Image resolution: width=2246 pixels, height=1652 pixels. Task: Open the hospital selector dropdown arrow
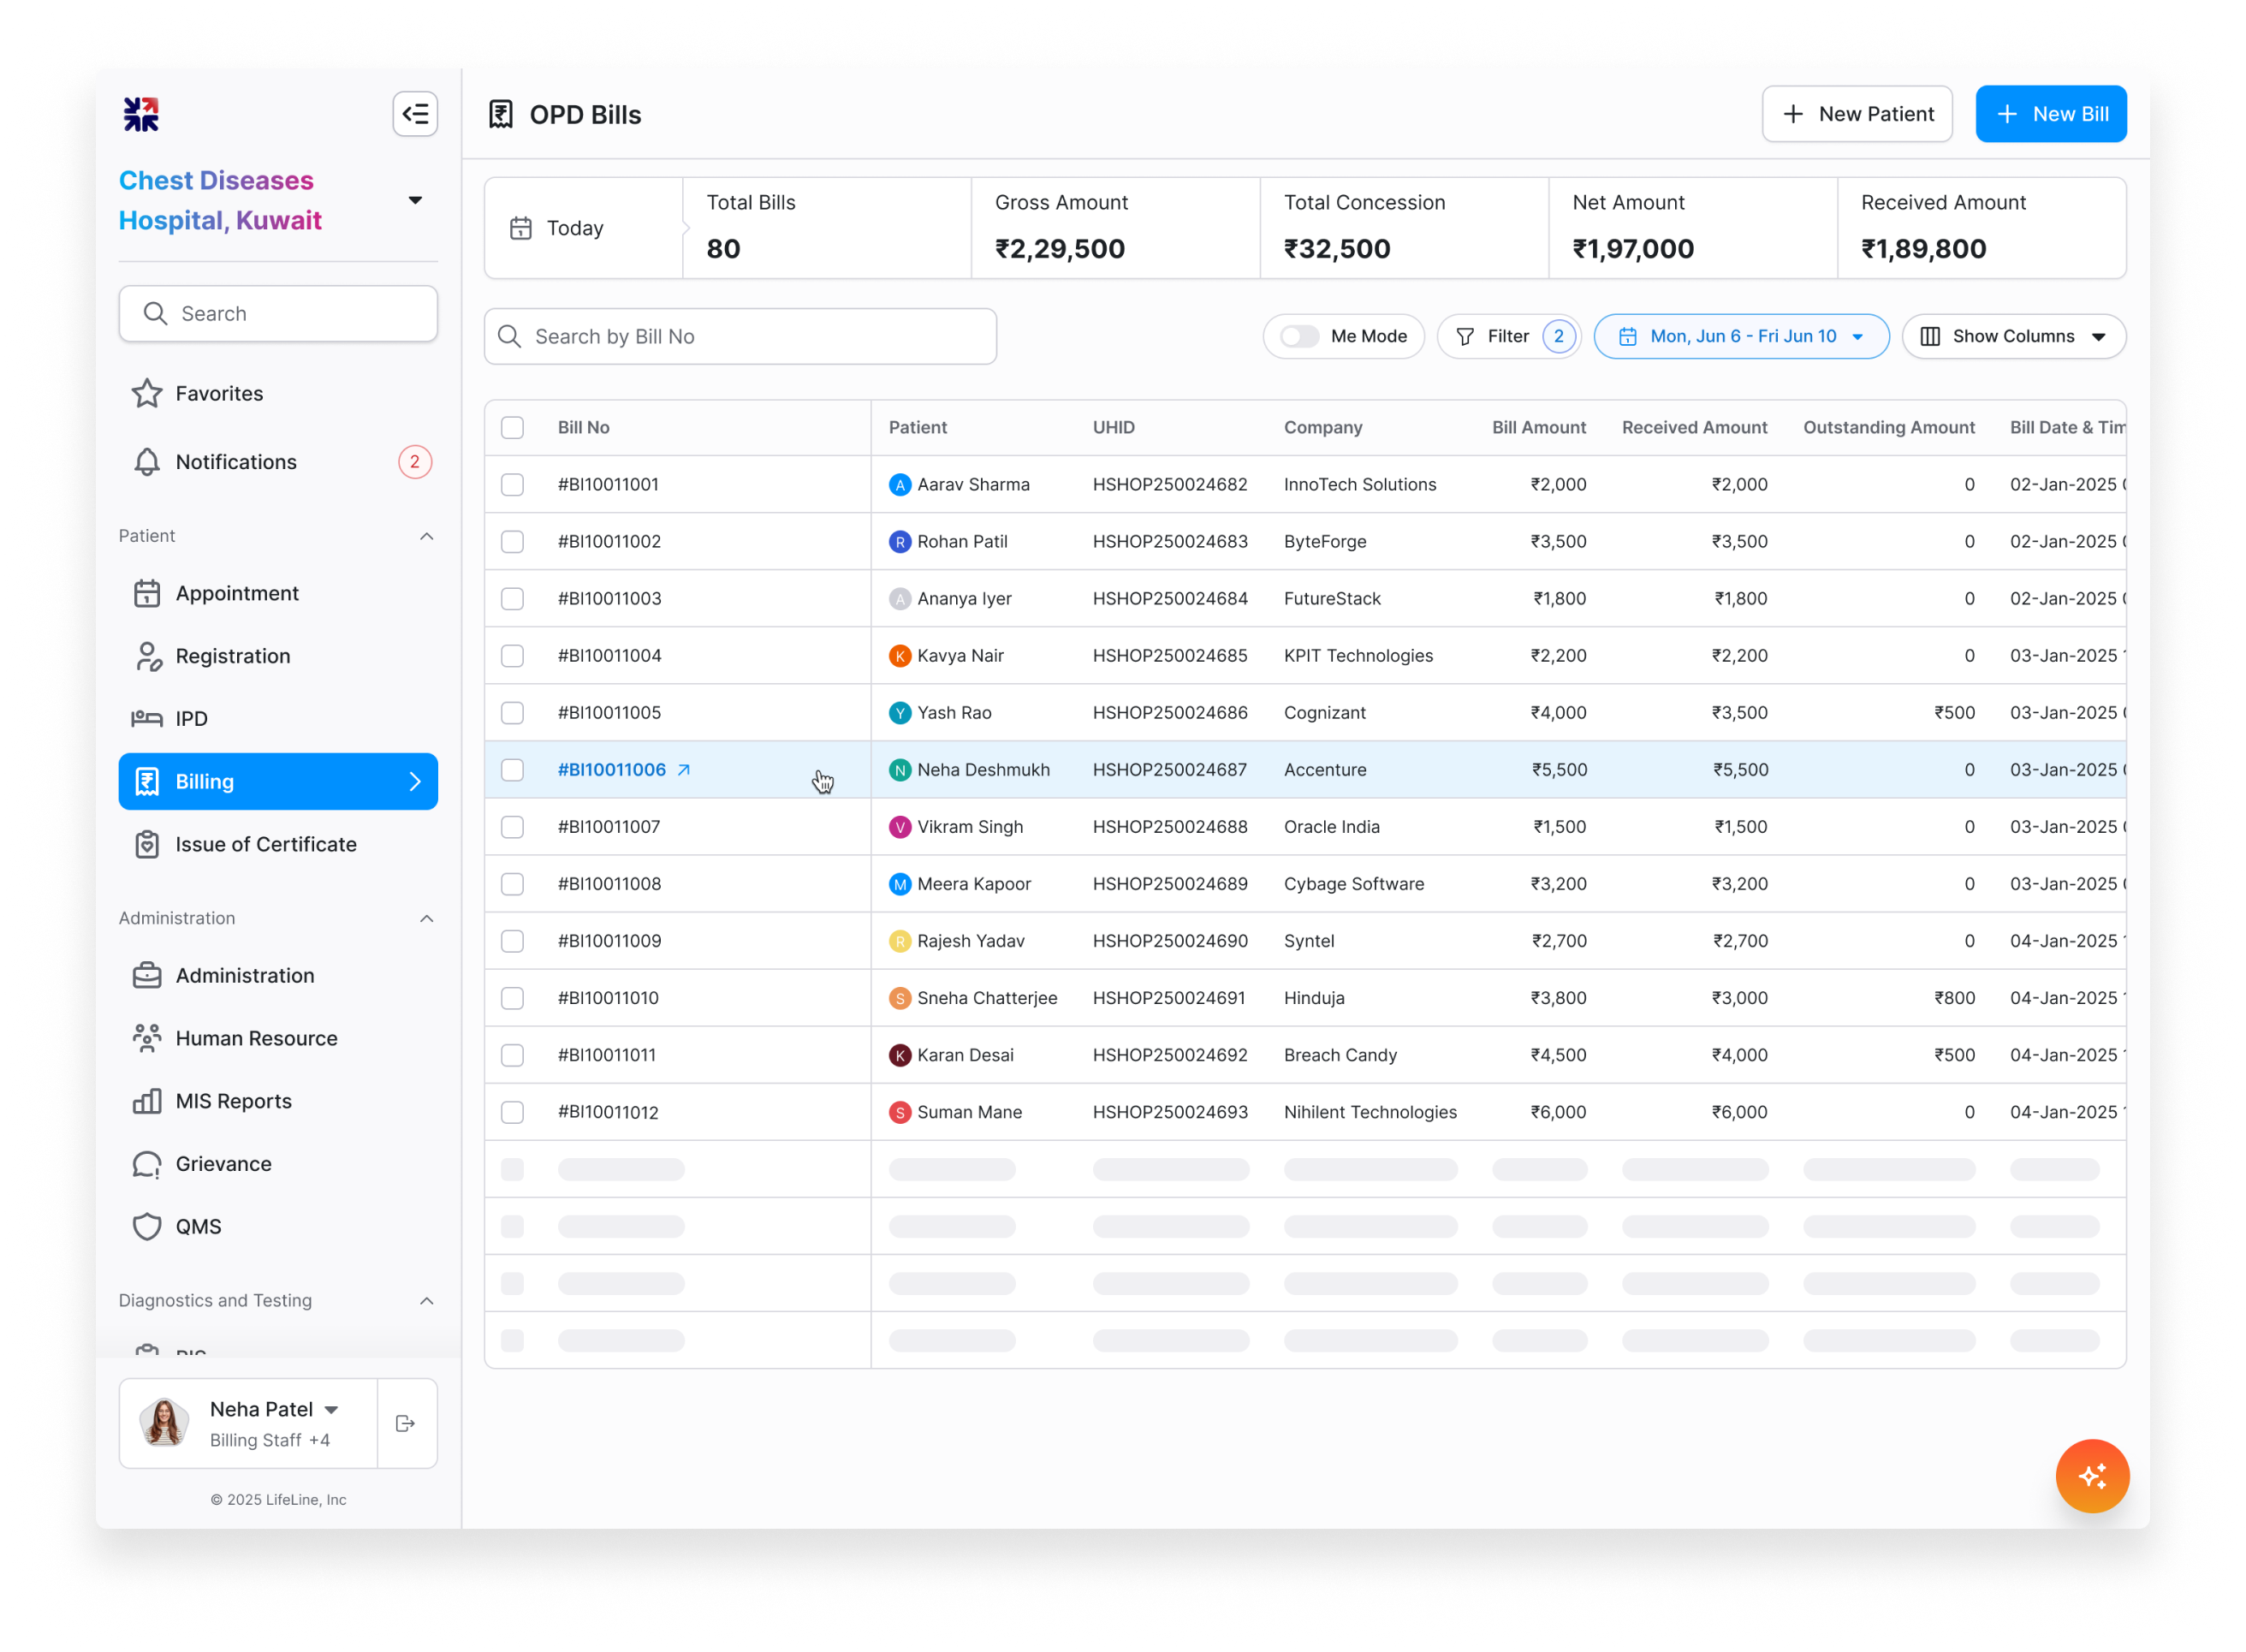click(415, 200)
